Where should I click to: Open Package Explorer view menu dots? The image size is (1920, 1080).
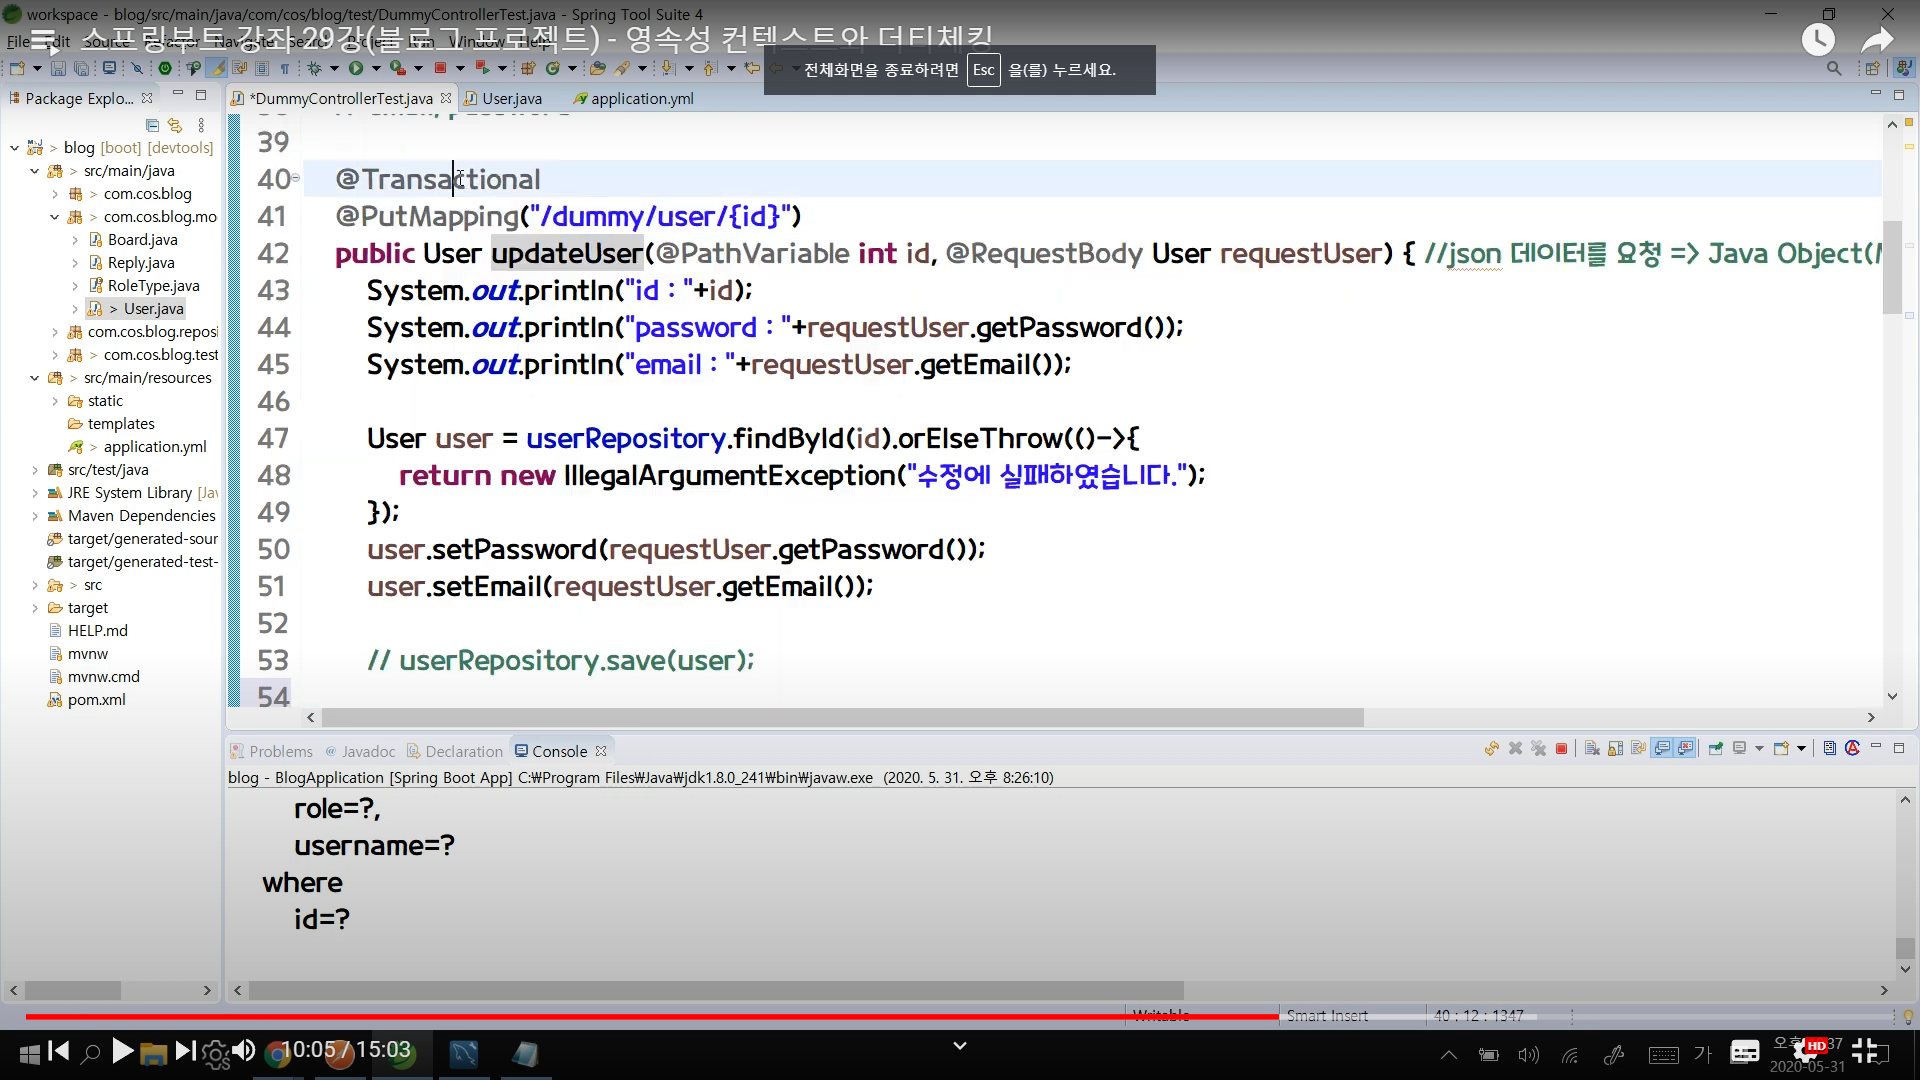point(201,125)
